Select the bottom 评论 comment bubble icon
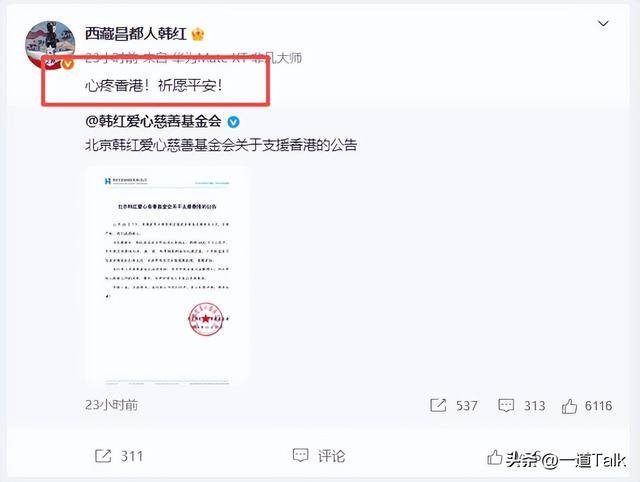The width and height of the screenshot is (640, 482). (x=300, y=455)
